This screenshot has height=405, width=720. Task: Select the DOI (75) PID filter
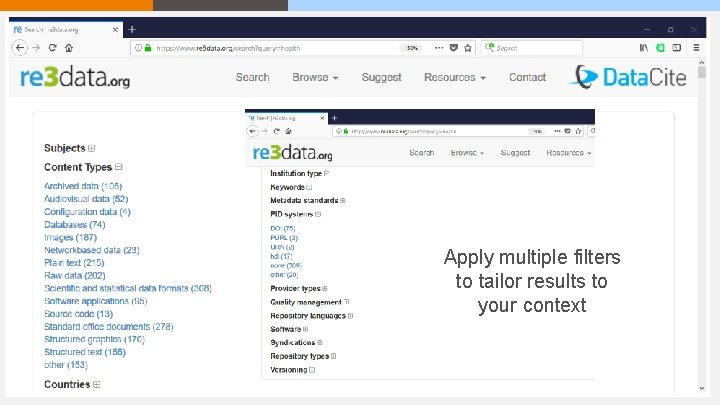(282, 229)
